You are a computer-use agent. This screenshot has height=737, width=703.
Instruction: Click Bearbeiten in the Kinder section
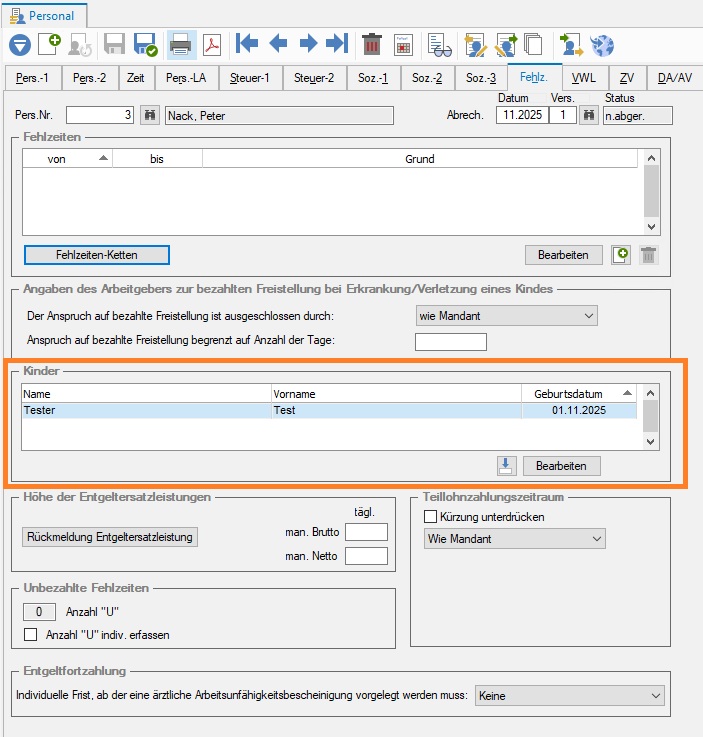562,466
